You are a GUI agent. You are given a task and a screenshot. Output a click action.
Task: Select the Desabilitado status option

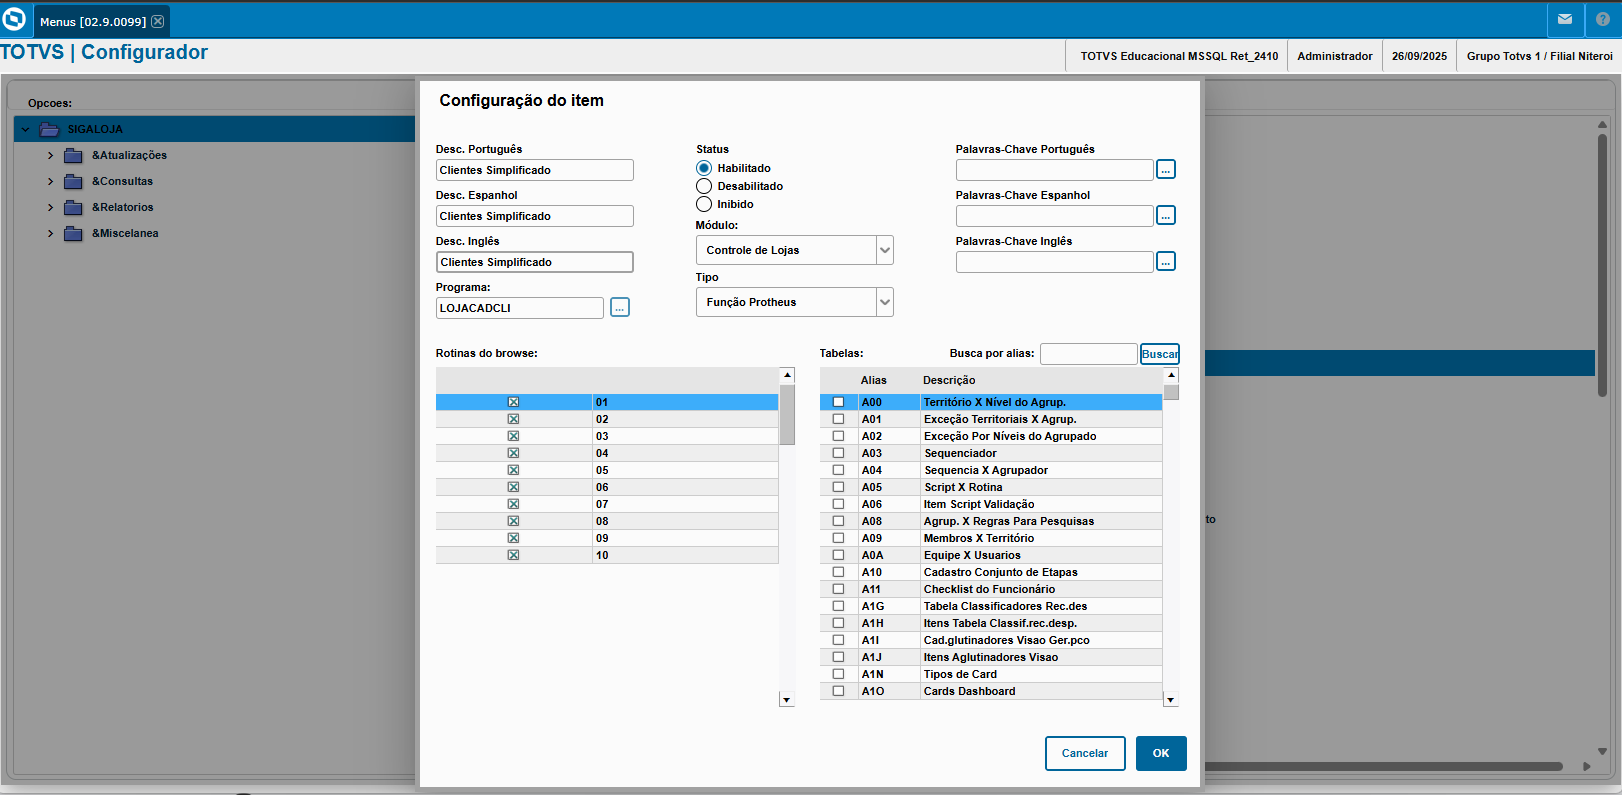tap(704, 187)
